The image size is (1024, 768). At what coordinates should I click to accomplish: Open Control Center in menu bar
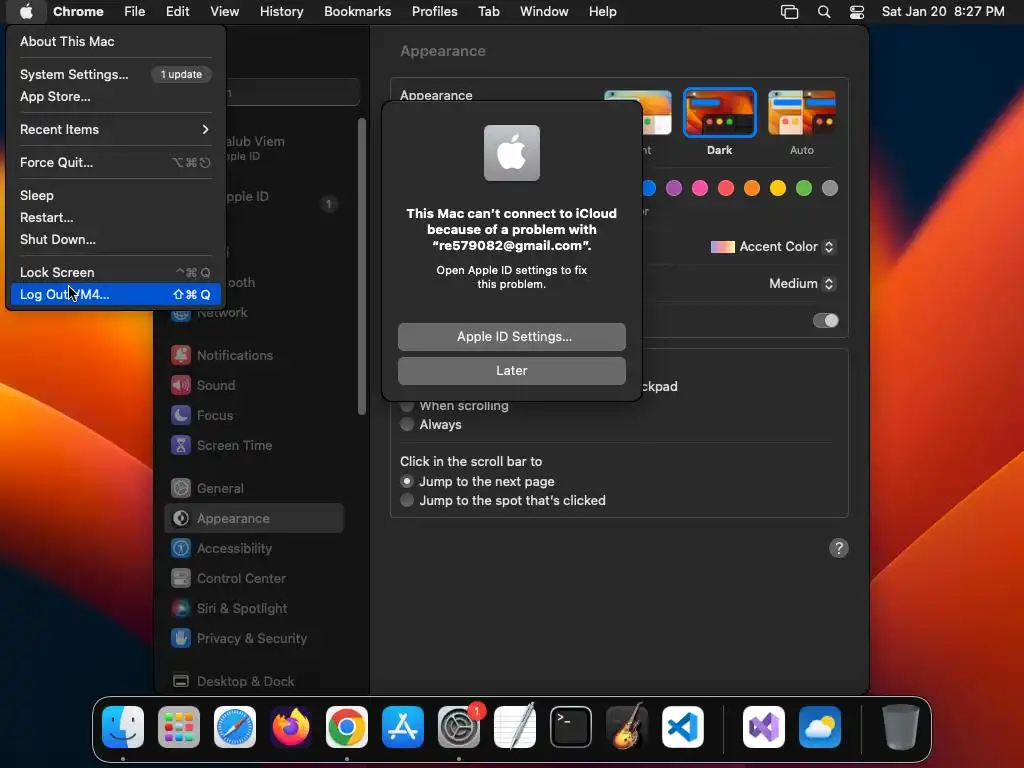(x=857, y=12)
